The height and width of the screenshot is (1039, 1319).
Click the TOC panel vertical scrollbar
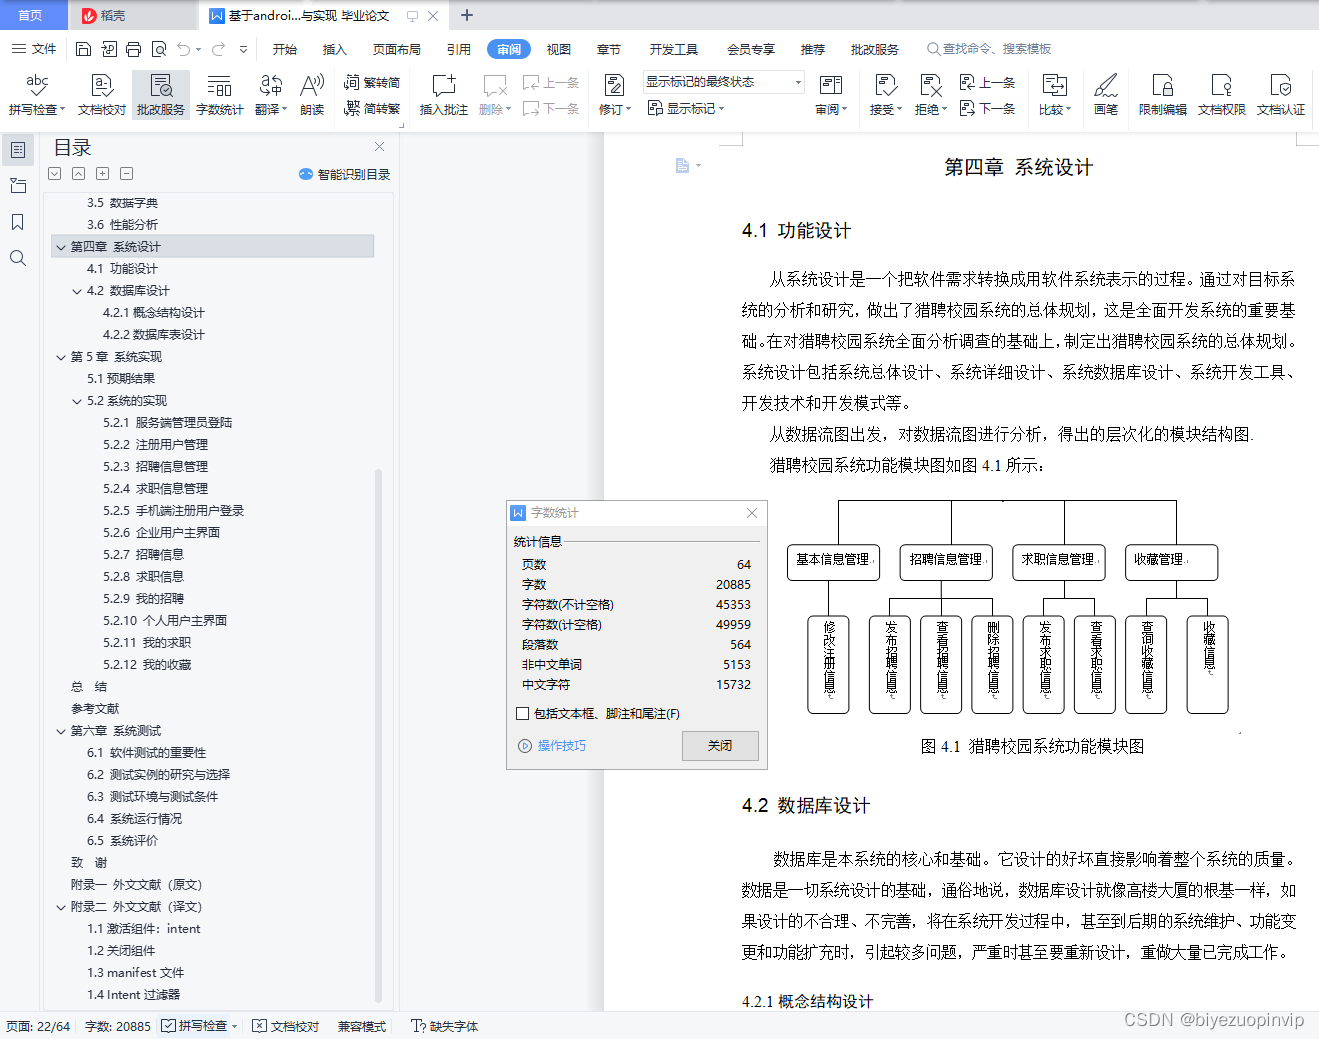point(378,735)
